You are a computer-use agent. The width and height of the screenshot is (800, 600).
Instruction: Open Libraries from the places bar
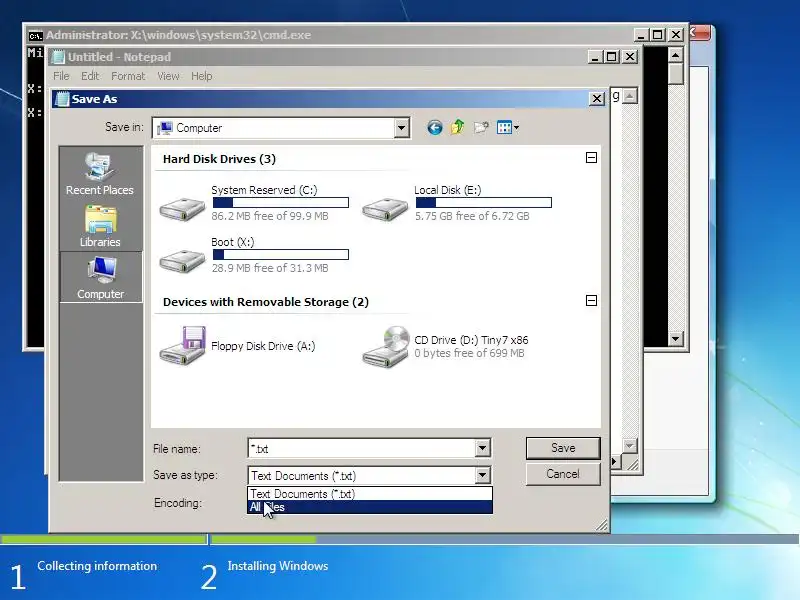click(x=100, y=226)
